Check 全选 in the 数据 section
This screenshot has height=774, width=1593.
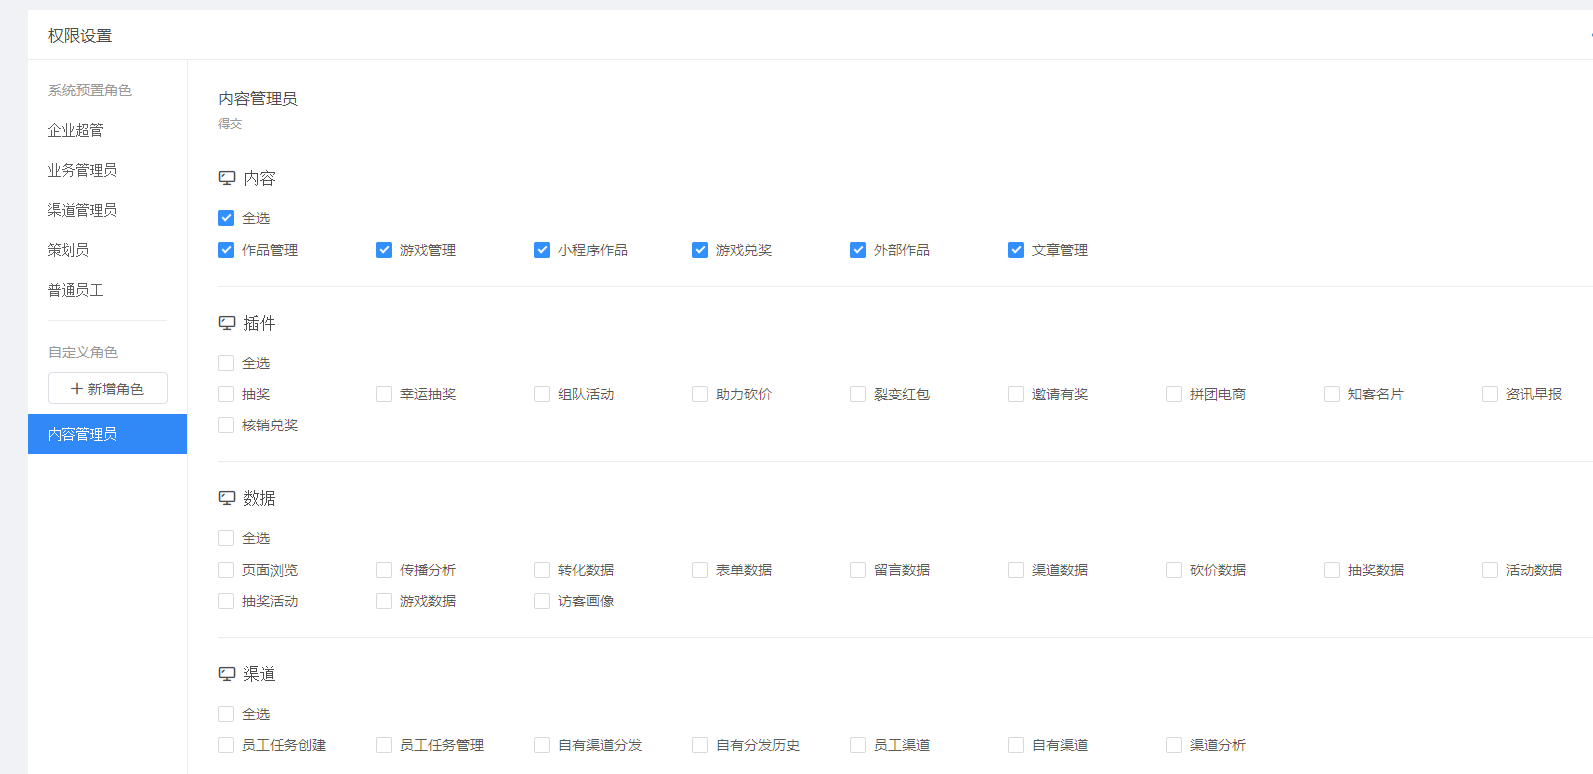226,538
